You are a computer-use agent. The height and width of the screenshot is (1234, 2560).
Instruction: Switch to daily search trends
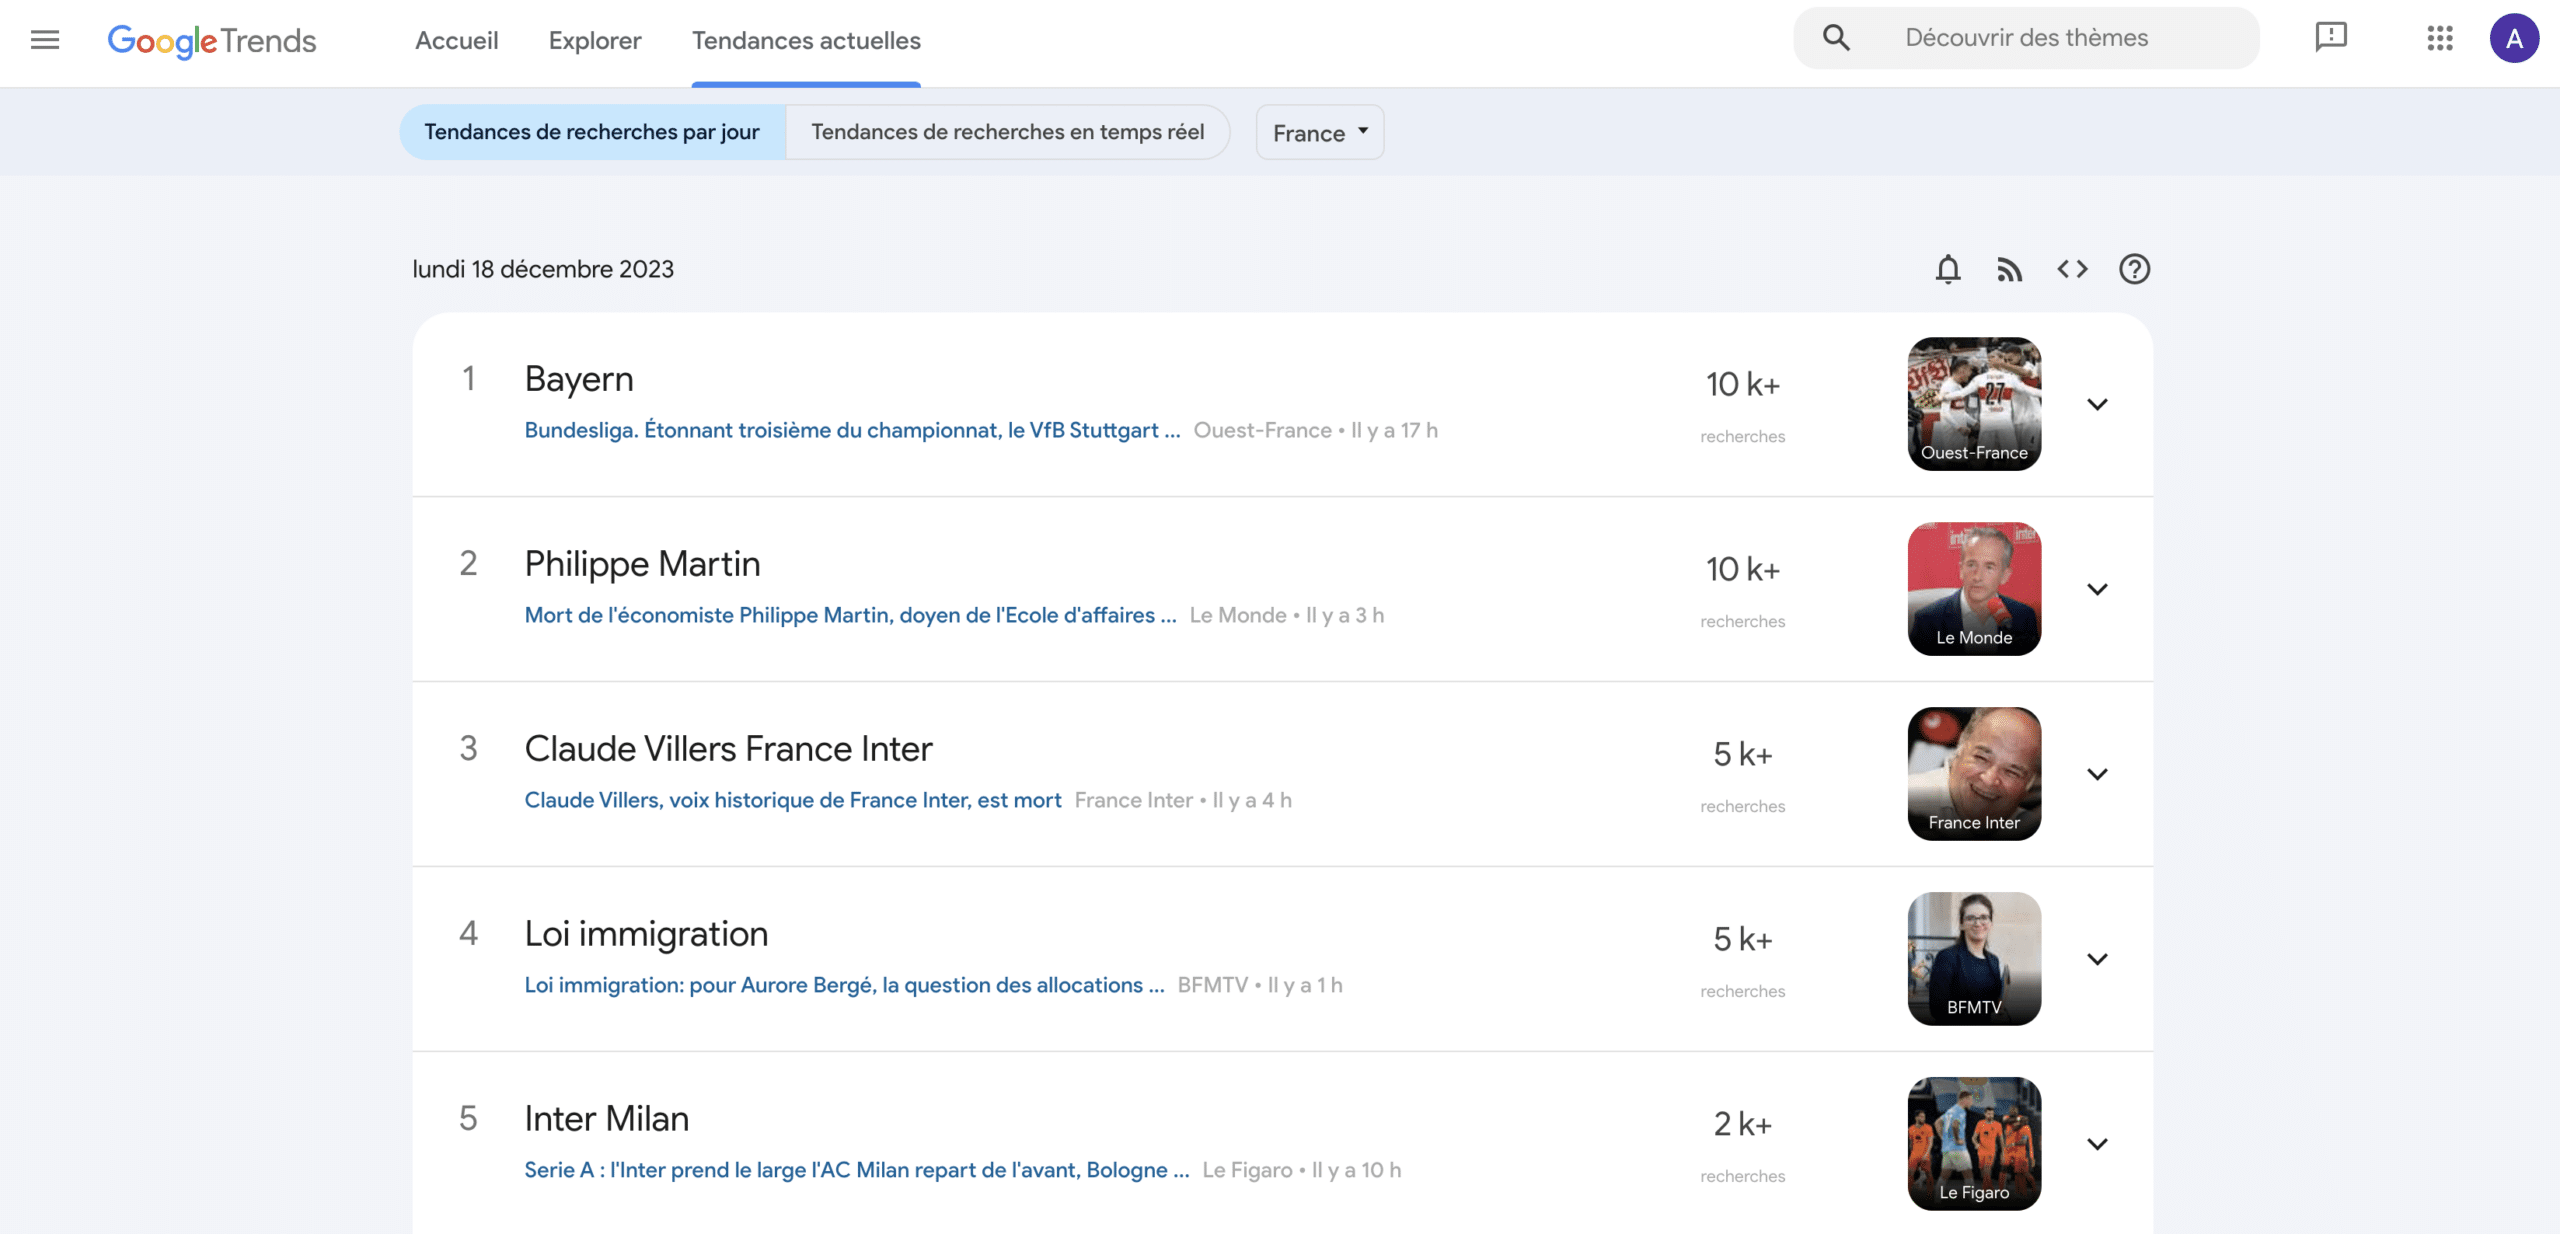(x=592, y=132)
